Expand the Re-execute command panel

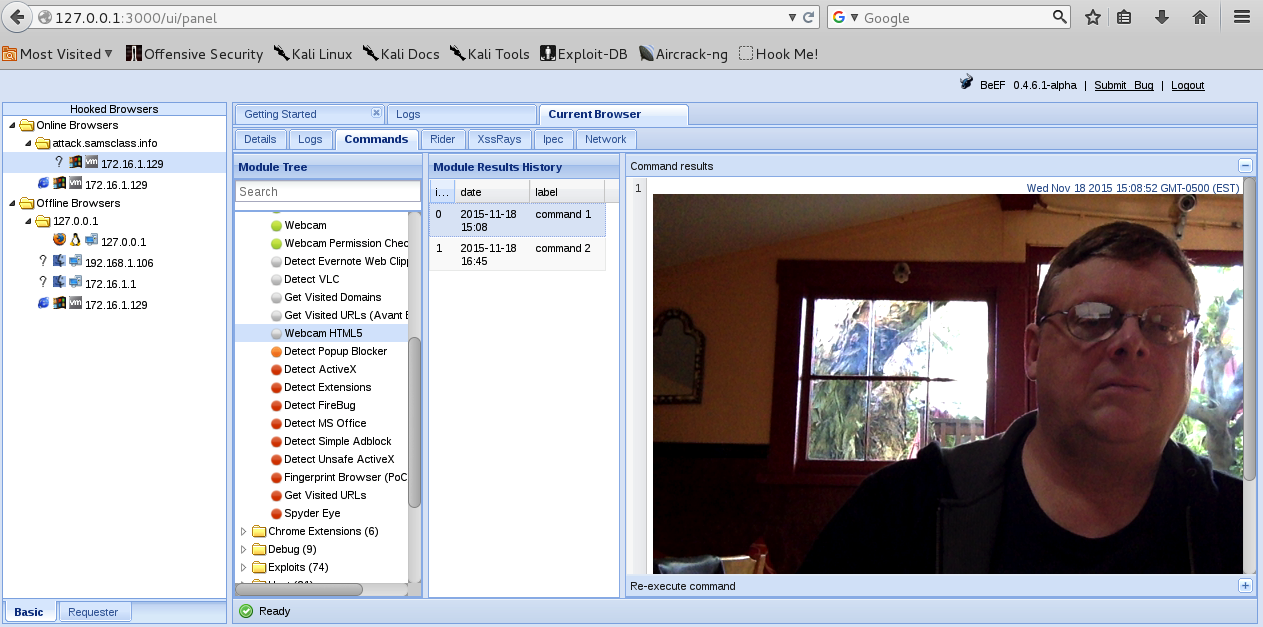pos(1245,586)
